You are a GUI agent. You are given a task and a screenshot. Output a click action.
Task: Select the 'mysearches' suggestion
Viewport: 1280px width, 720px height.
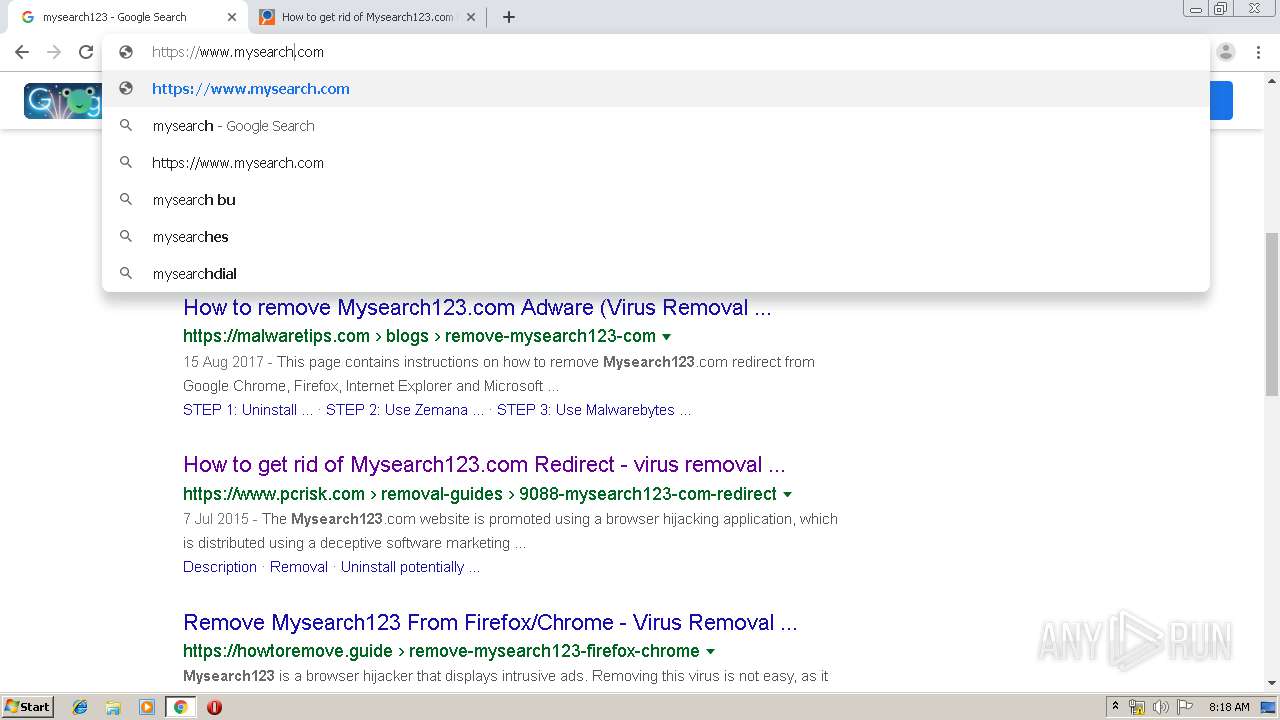pos(656,237)
